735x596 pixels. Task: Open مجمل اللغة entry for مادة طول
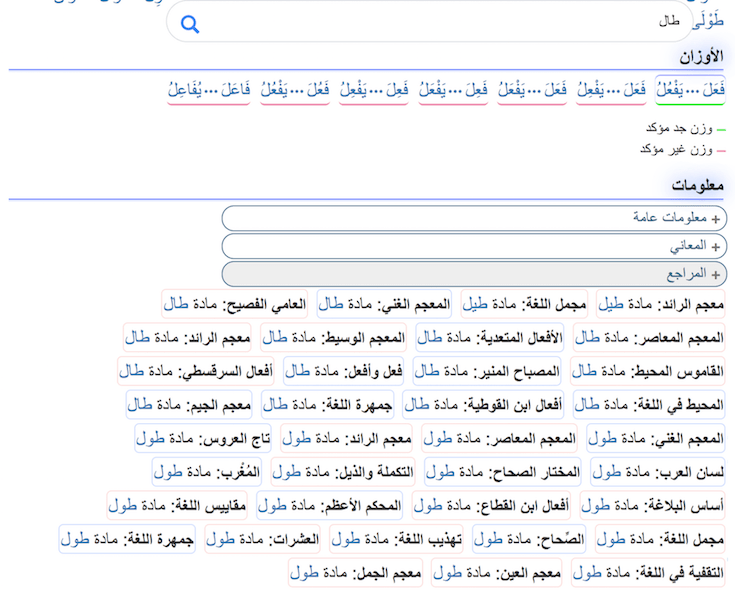[660, 539]
